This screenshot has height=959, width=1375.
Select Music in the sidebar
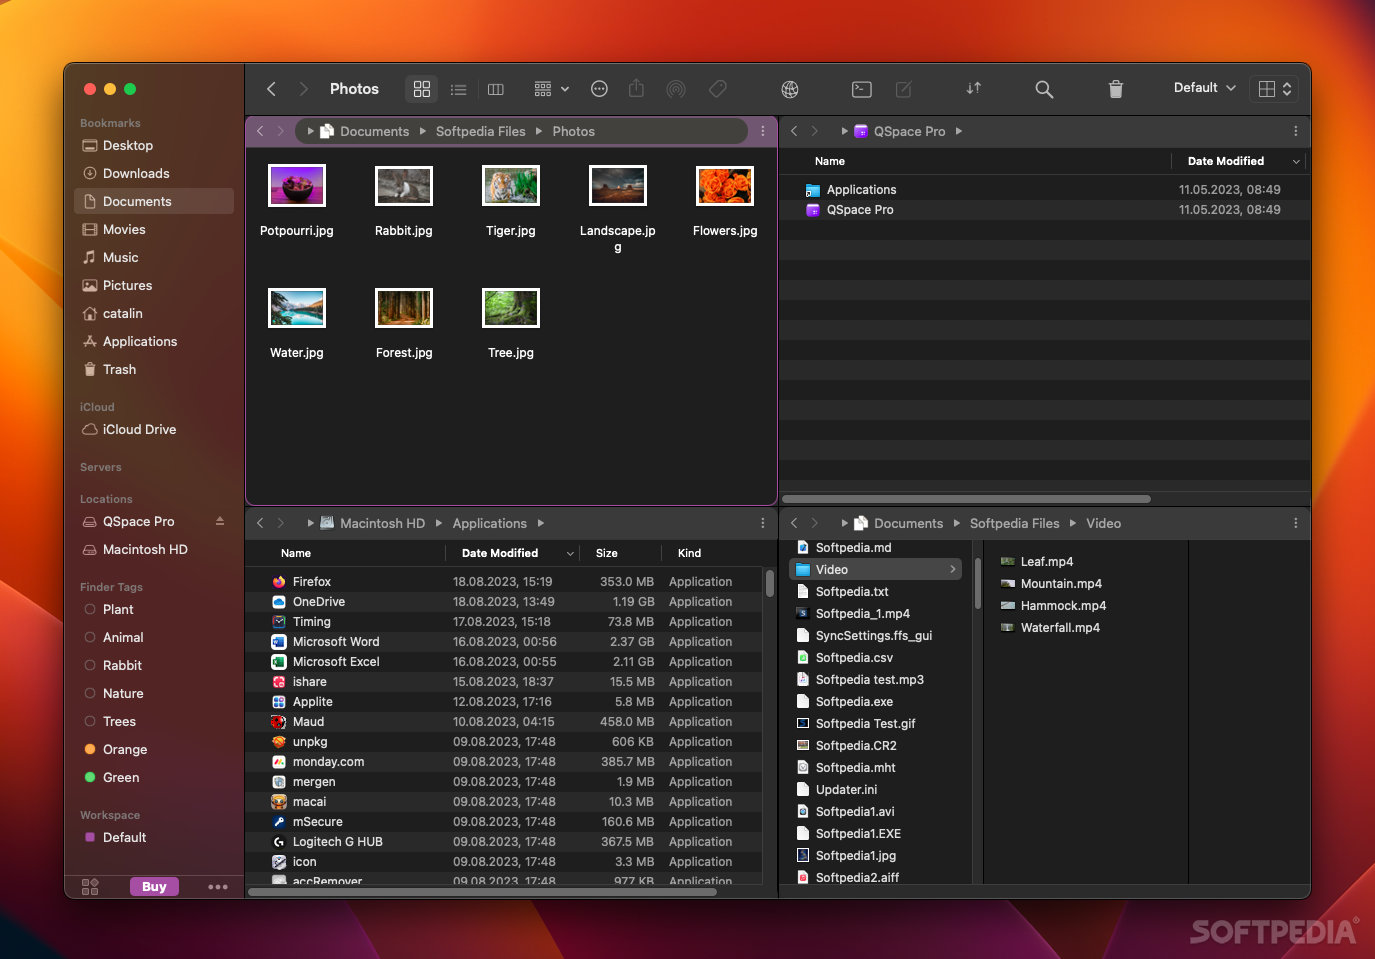click(154, 257)
